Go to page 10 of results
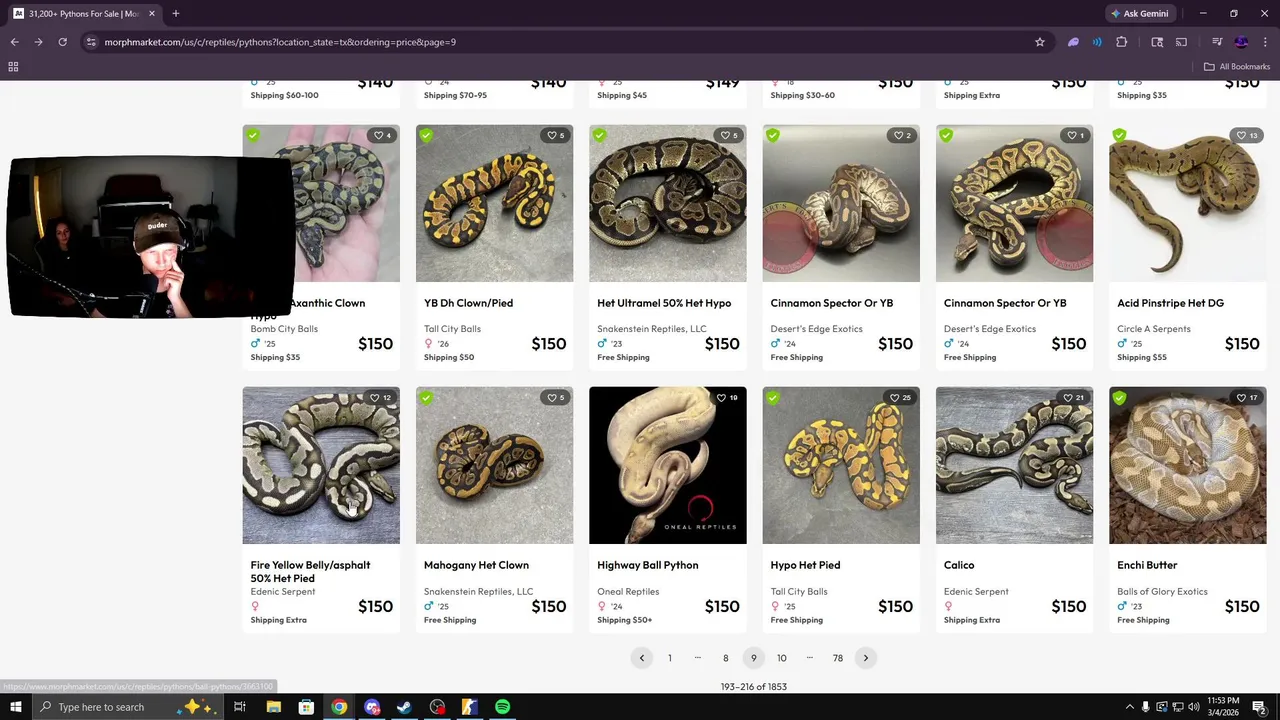This screenshot has height=720, width=1280. pos(782,658)
